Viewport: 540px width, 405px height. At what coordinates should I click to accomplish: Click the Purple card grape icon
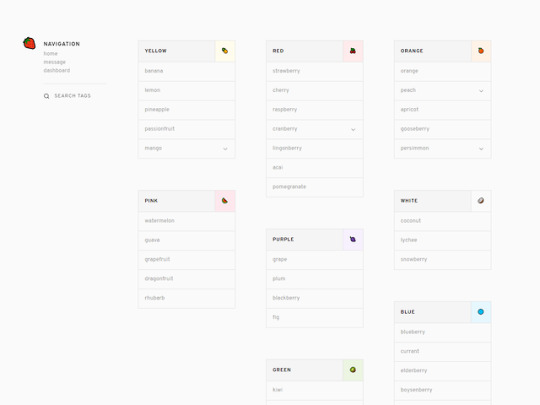point(353,239)
